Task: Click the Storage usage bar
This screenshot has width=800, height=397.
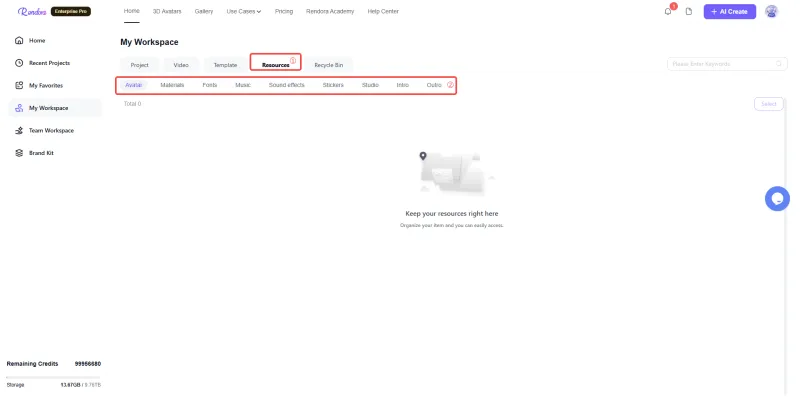Action: tap(53, 377)
